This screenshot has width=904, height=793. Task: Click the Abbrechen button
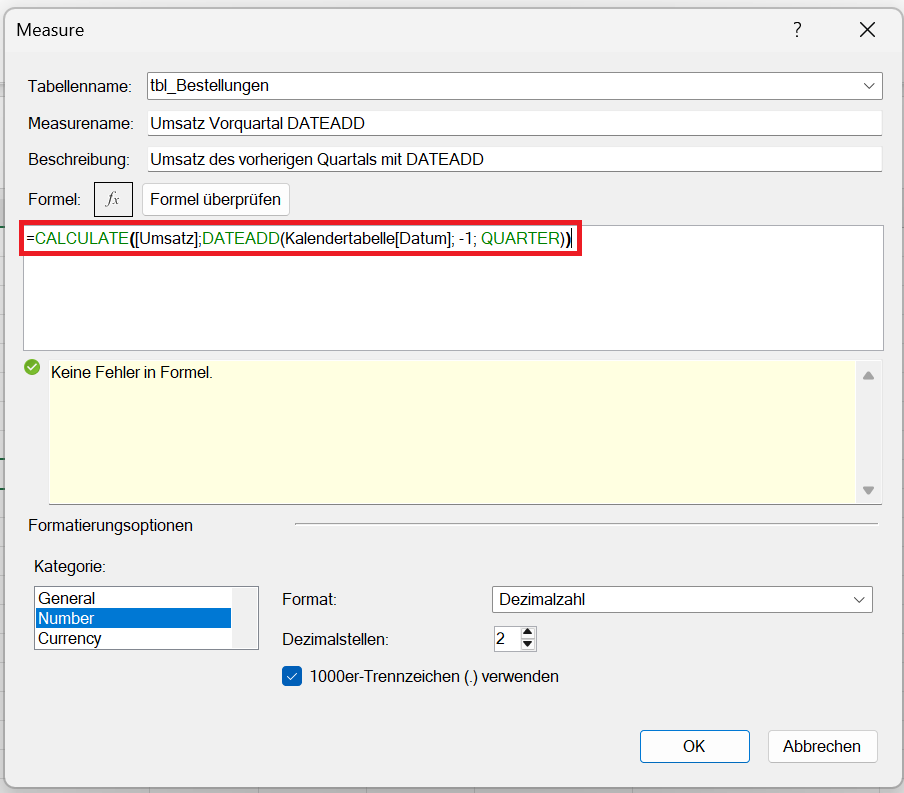pyautogui.click(x=822, y=746)
